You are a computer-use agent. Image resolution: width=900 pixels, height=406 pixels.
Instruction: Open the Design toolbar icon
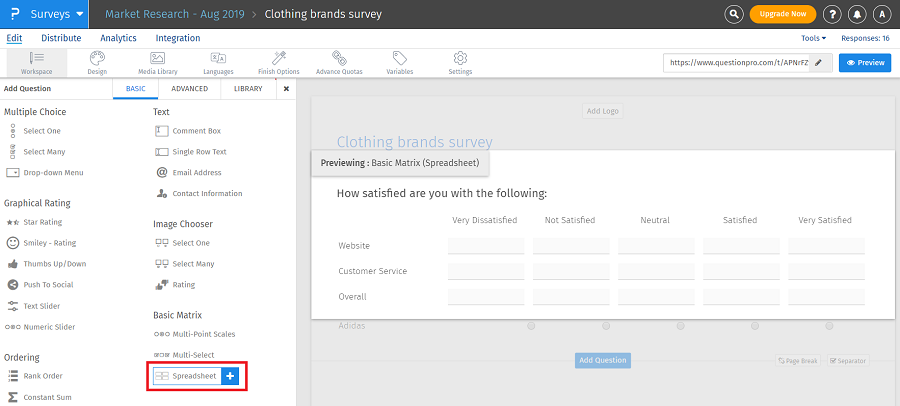[x=97, y=62]
